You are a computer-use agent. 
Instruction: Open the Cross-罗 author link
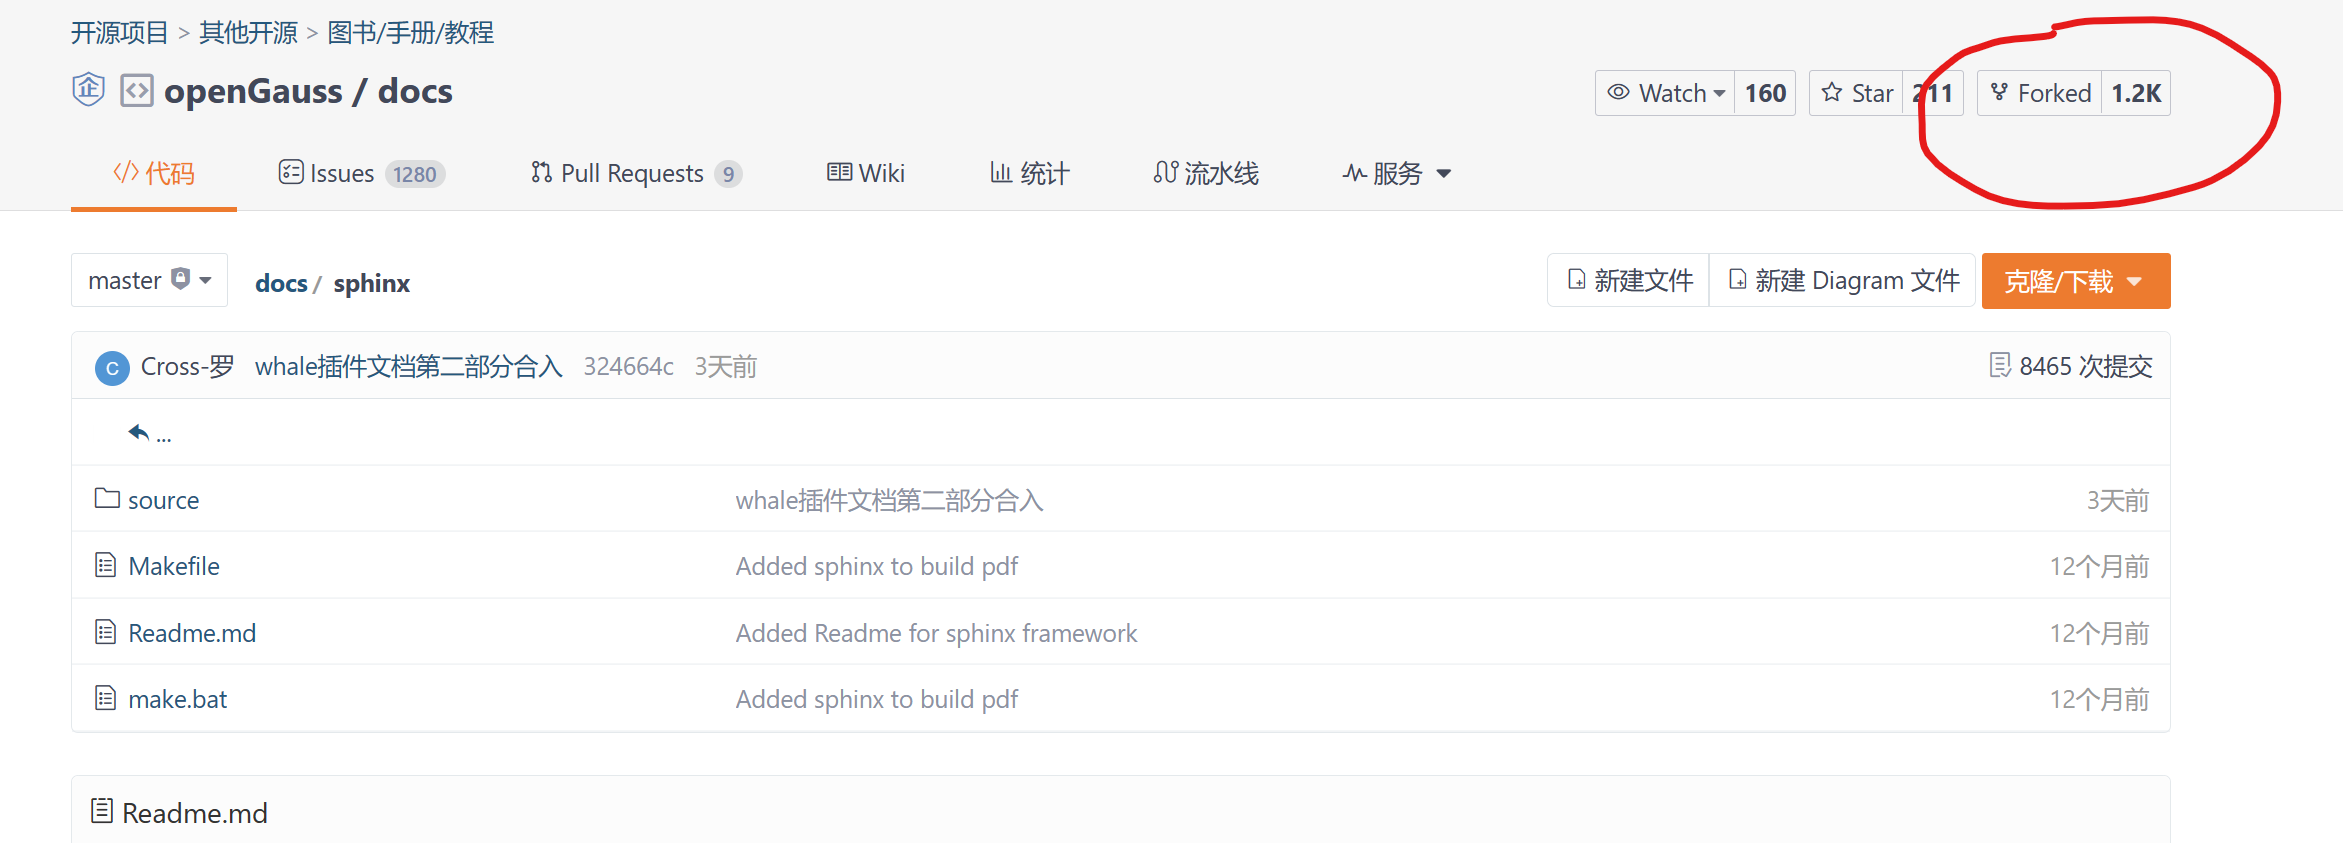[188, 366]
